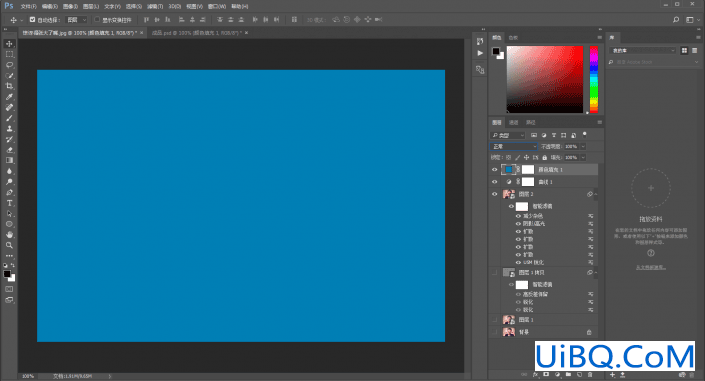The width and height of the screenshot is (705, 381).
Task: Click the rainbow hue slider strip
Action: click(594, 79)
